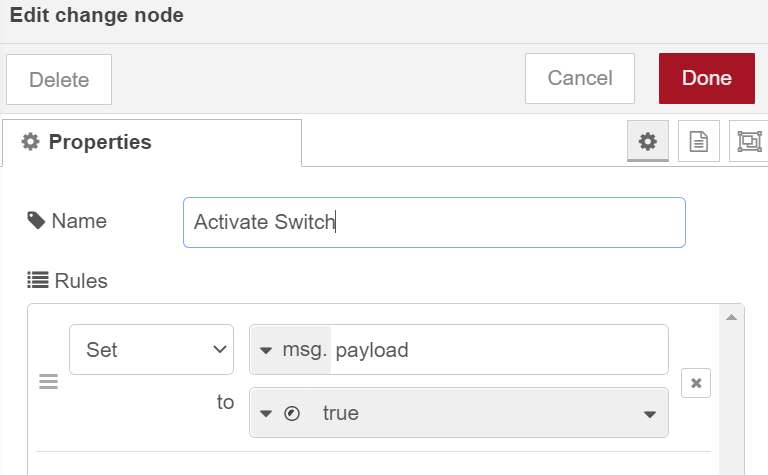Image resolution: width=768 pixels, height=475 pixels.
Task: Click the boolean type icon beside true
Action: pyautogui.click(x=292, y=414)
